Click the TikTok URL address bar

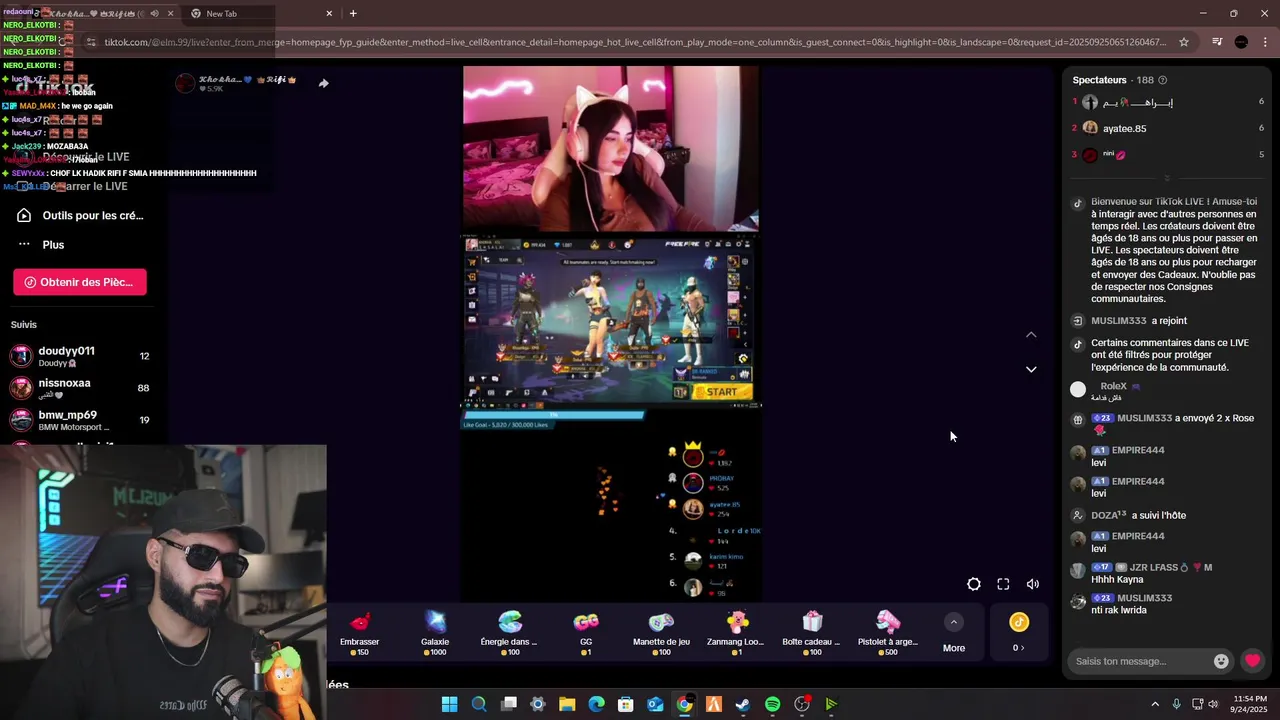pos(634,42)
